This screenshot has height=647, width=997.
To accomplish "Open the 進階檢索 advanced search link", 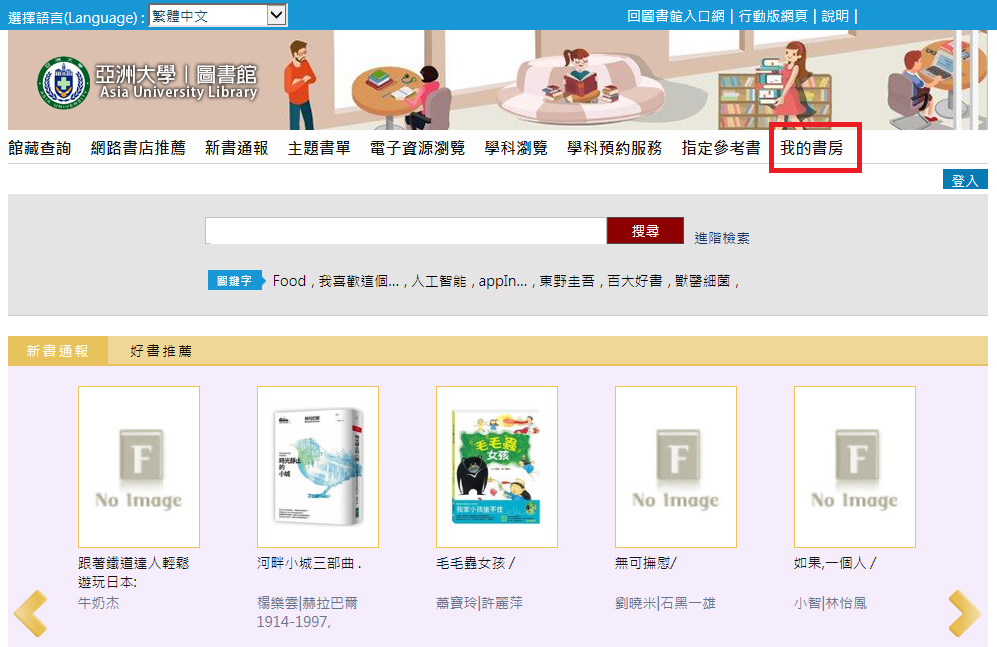I will (722, 238).
